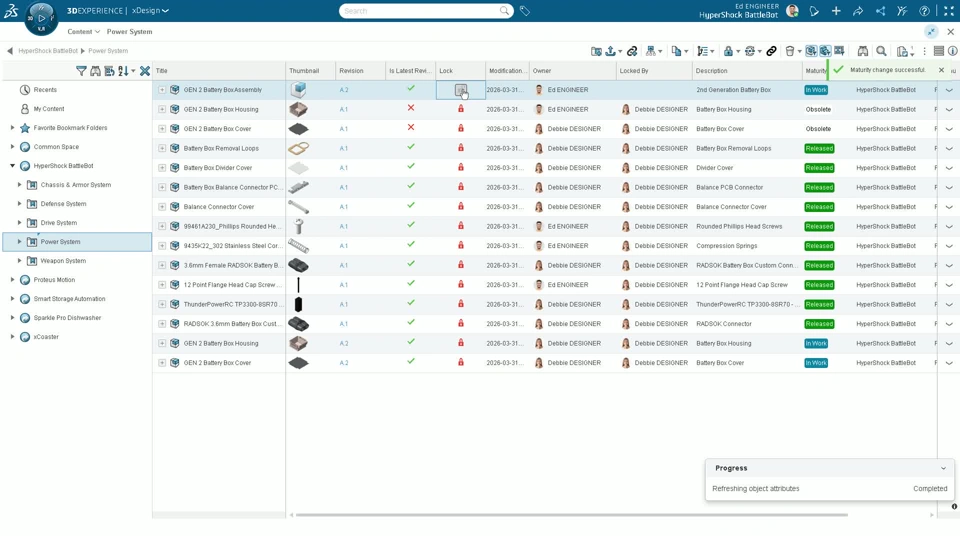The height and width of the screenshot is (540, 960).
Task: Click the notifications bell icon
Action: tap(814, 11)
